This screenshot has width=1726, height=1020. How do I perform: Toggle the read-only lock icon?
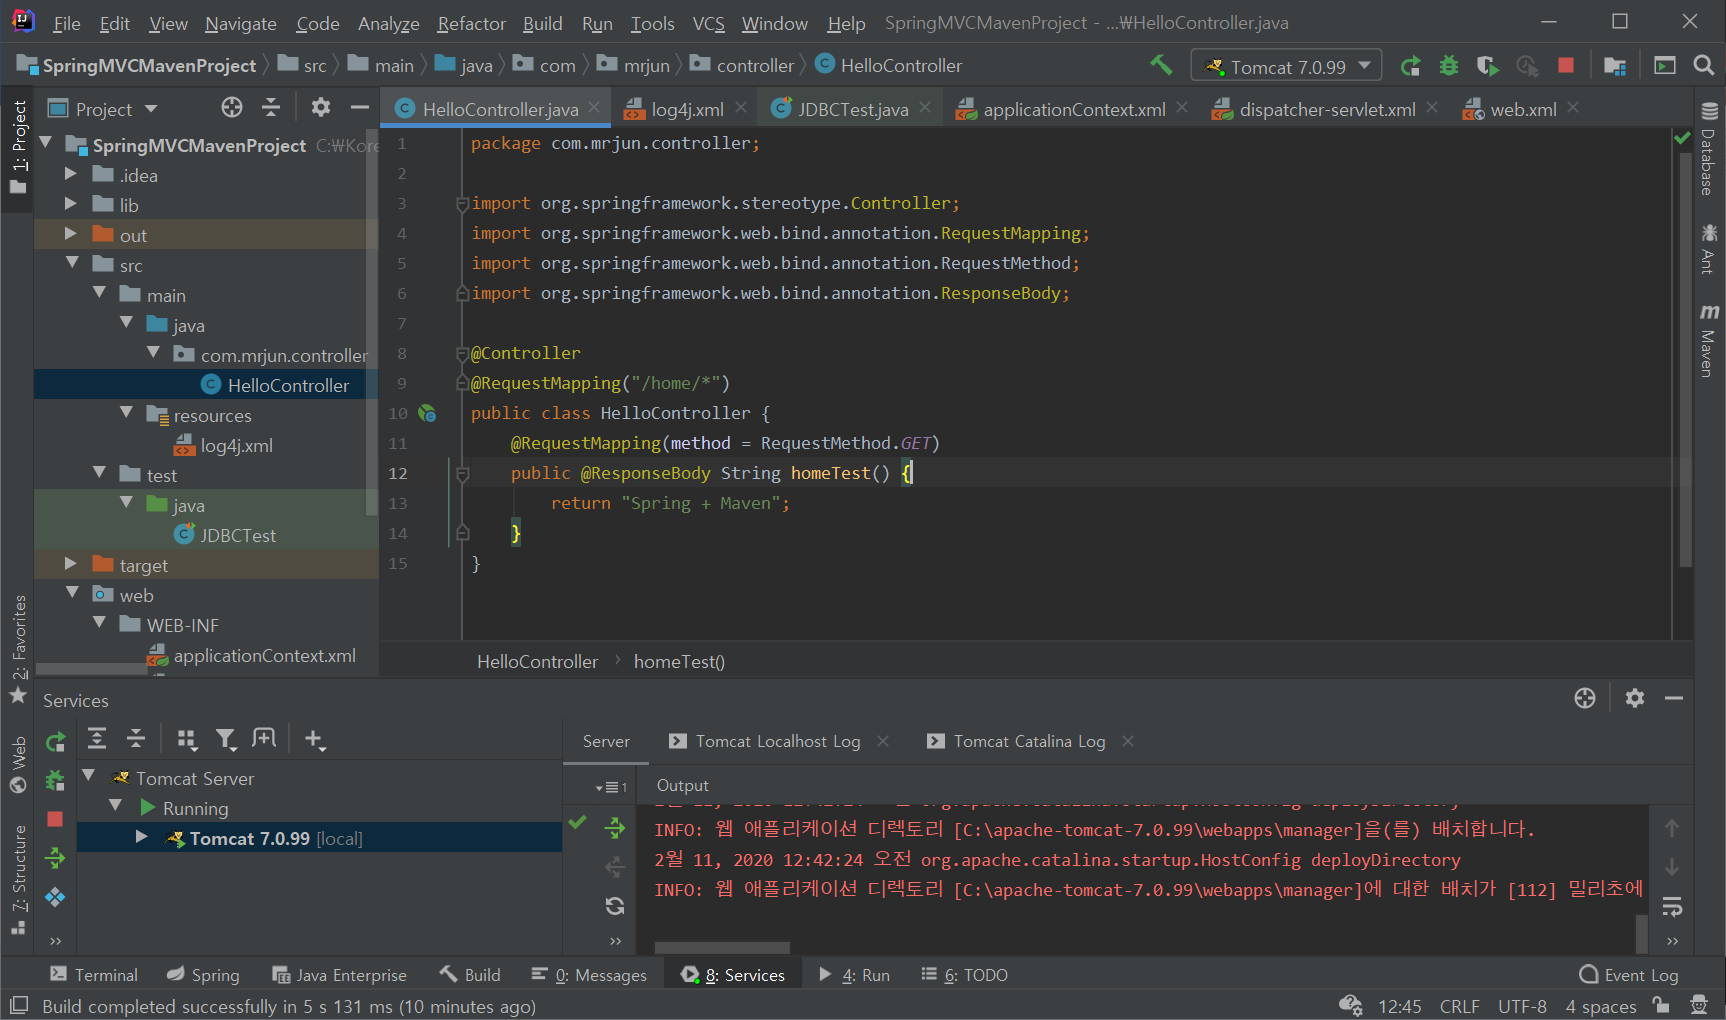tap(1661, 1005)
